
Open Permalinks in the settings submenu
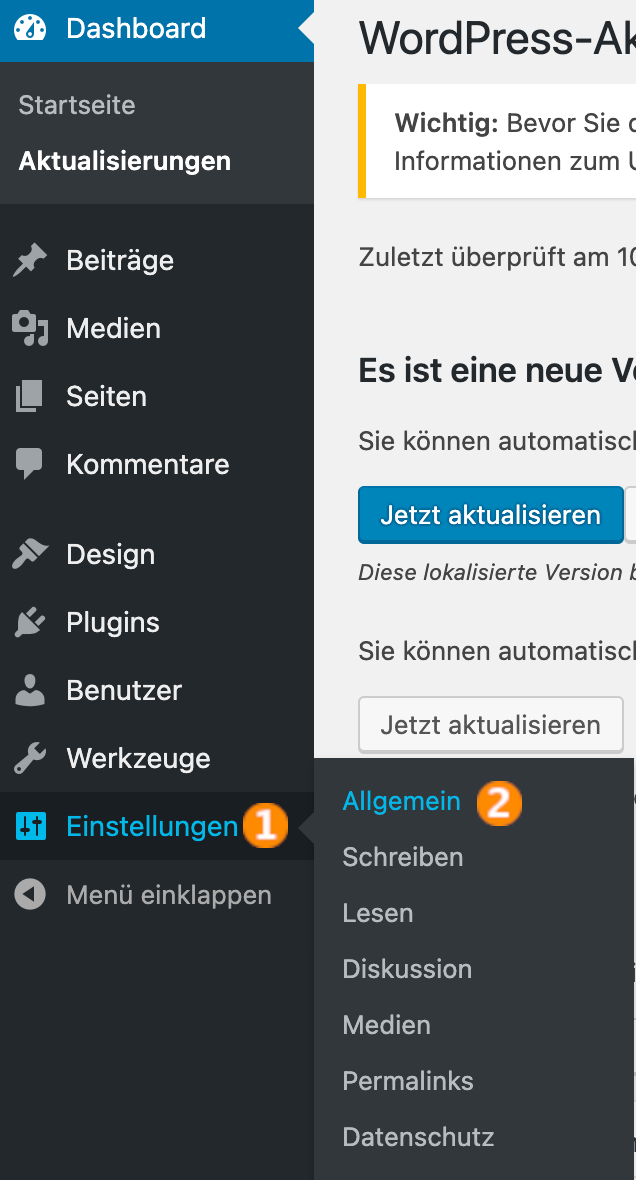[x=408, y=1081]
